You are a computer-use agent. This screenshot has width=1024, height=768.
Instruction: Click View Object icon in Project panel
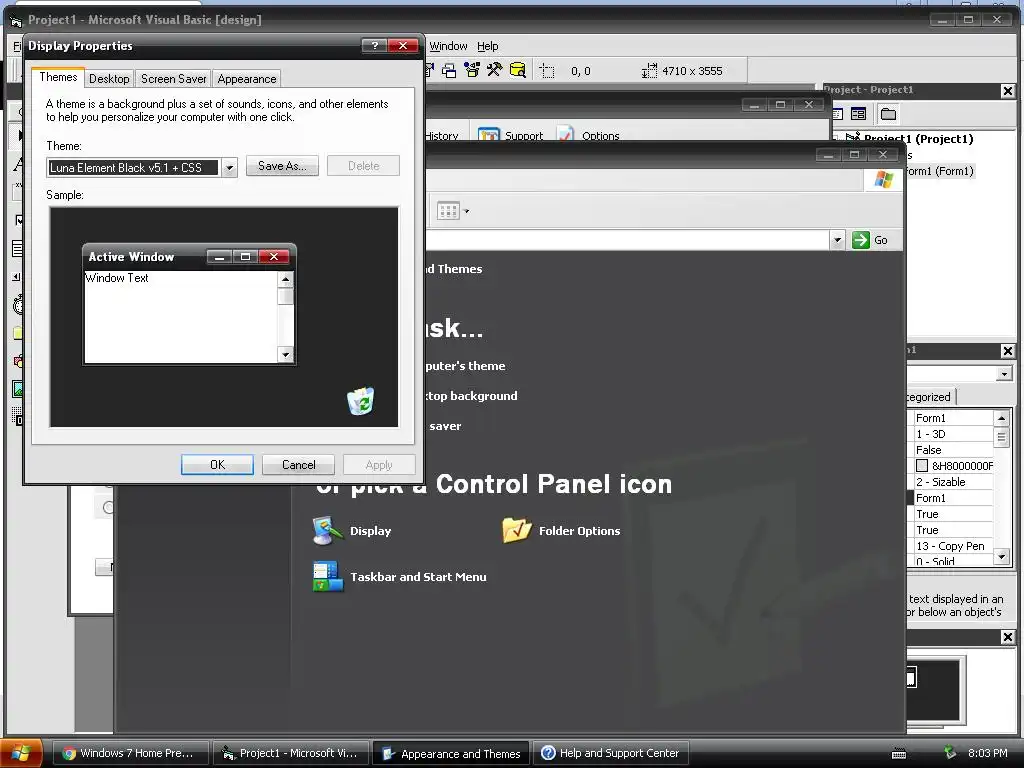[858, 114]
